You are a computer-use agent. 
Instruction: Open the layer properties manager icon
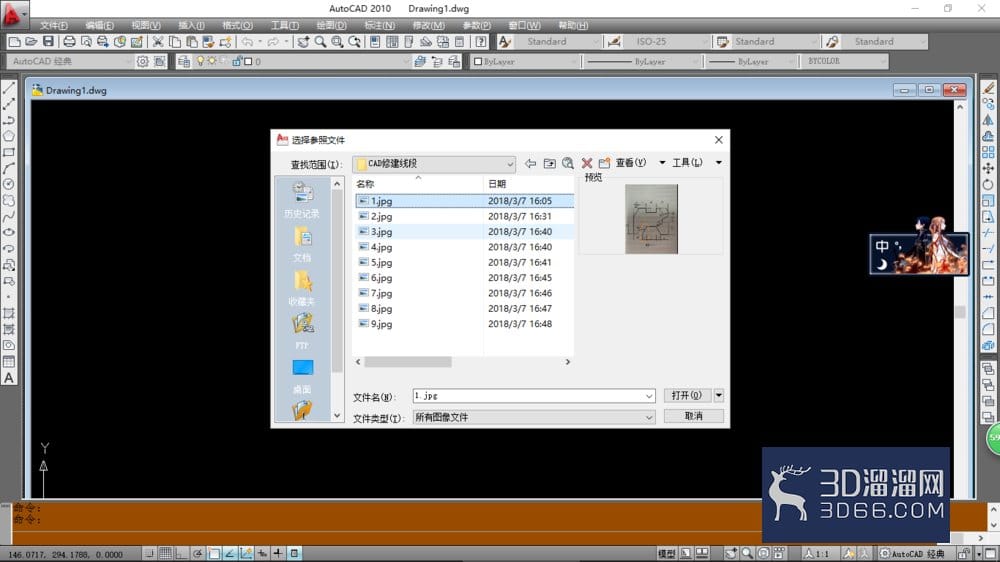[184, 61]
